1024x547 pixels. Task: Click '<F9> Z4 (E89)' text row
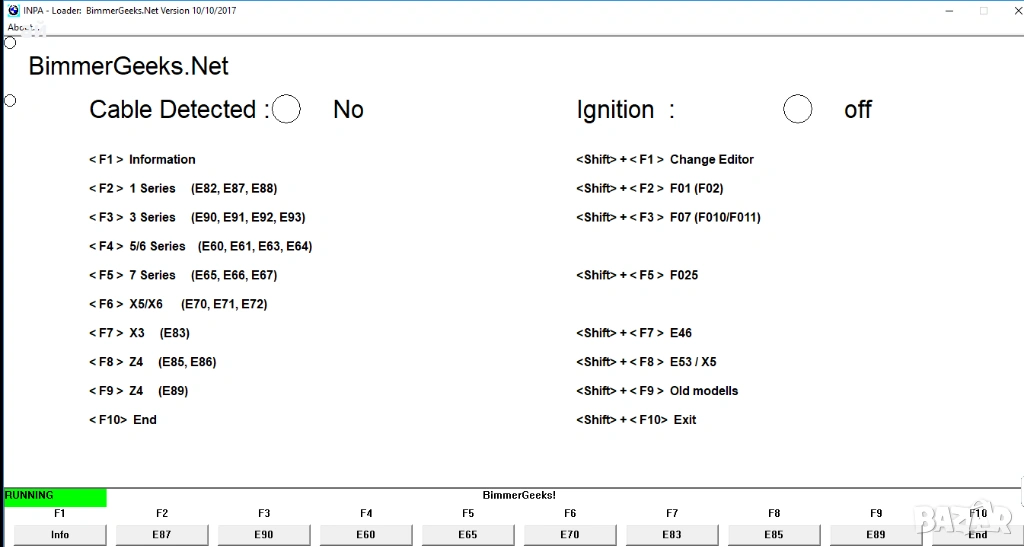(138, 390)
